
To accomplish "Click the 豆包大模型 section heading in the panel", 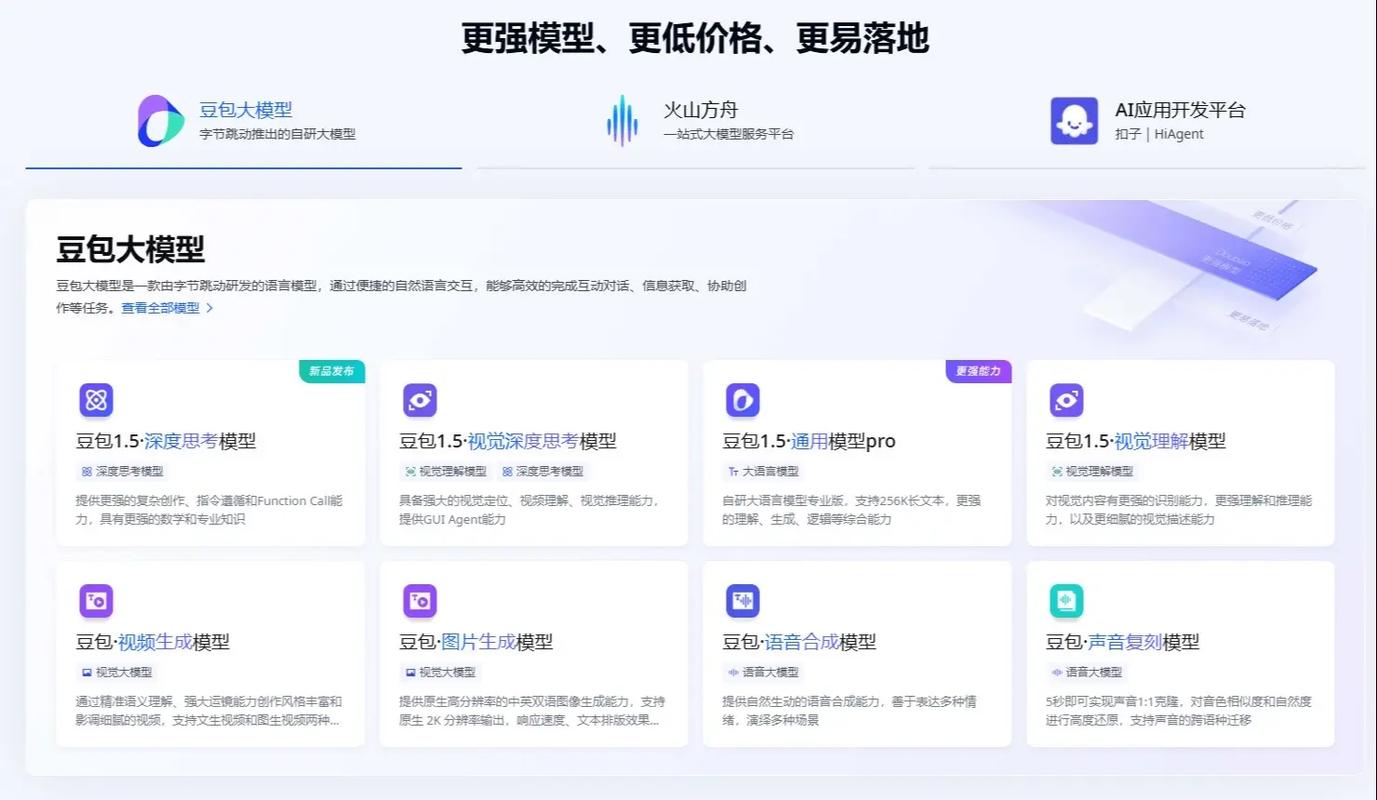I will (x=131, y=249).
